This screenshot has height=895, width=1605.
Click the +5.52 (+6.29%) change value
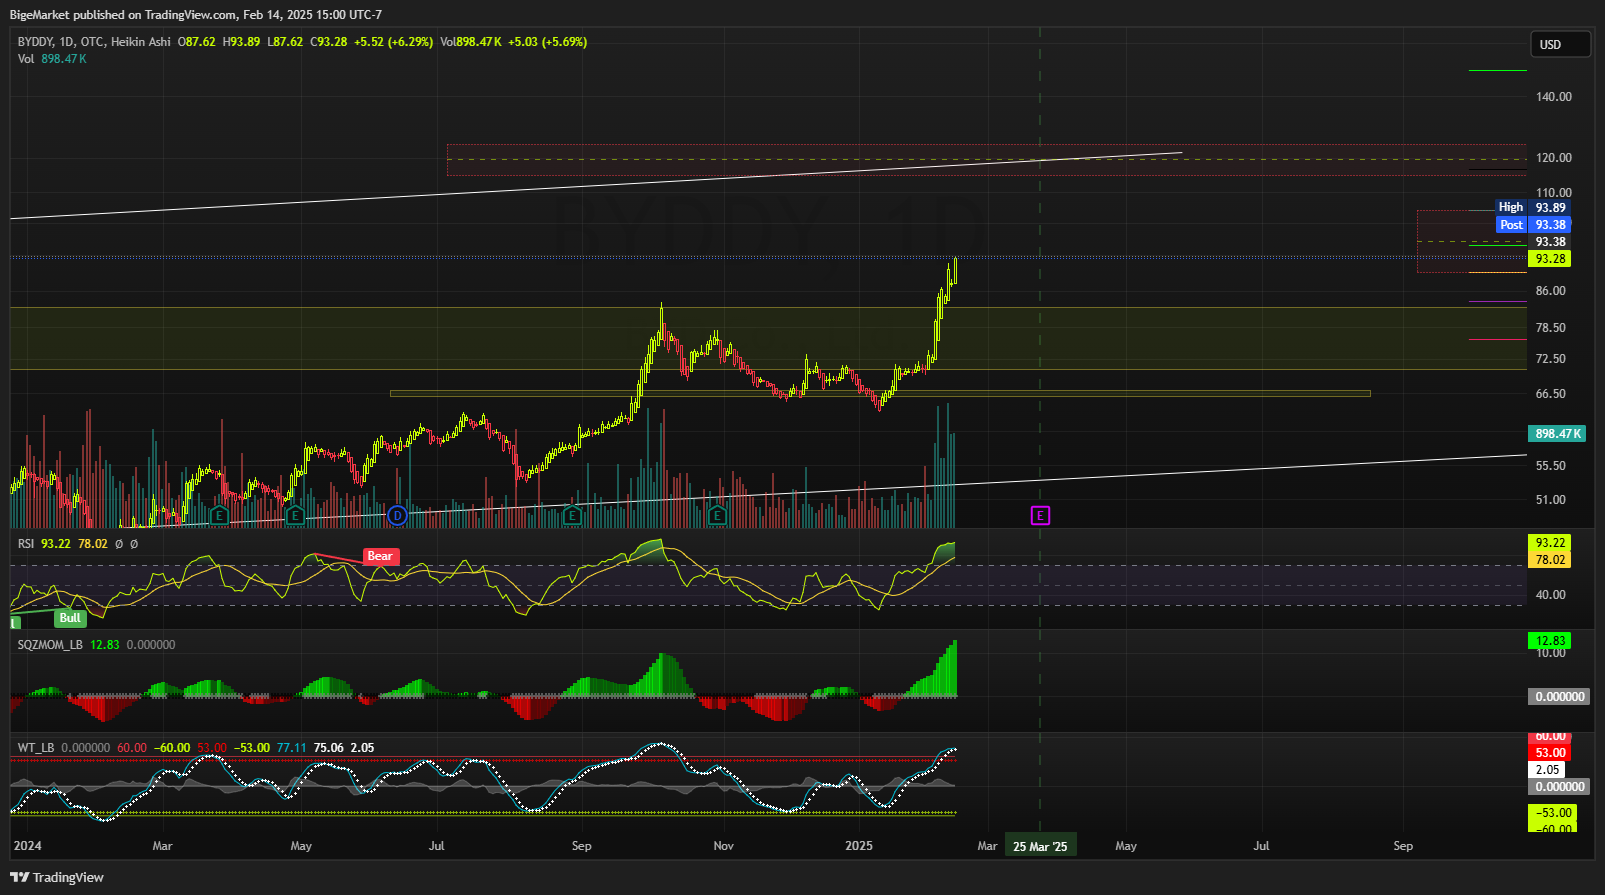pyautogui.click(x=393, y=42)
